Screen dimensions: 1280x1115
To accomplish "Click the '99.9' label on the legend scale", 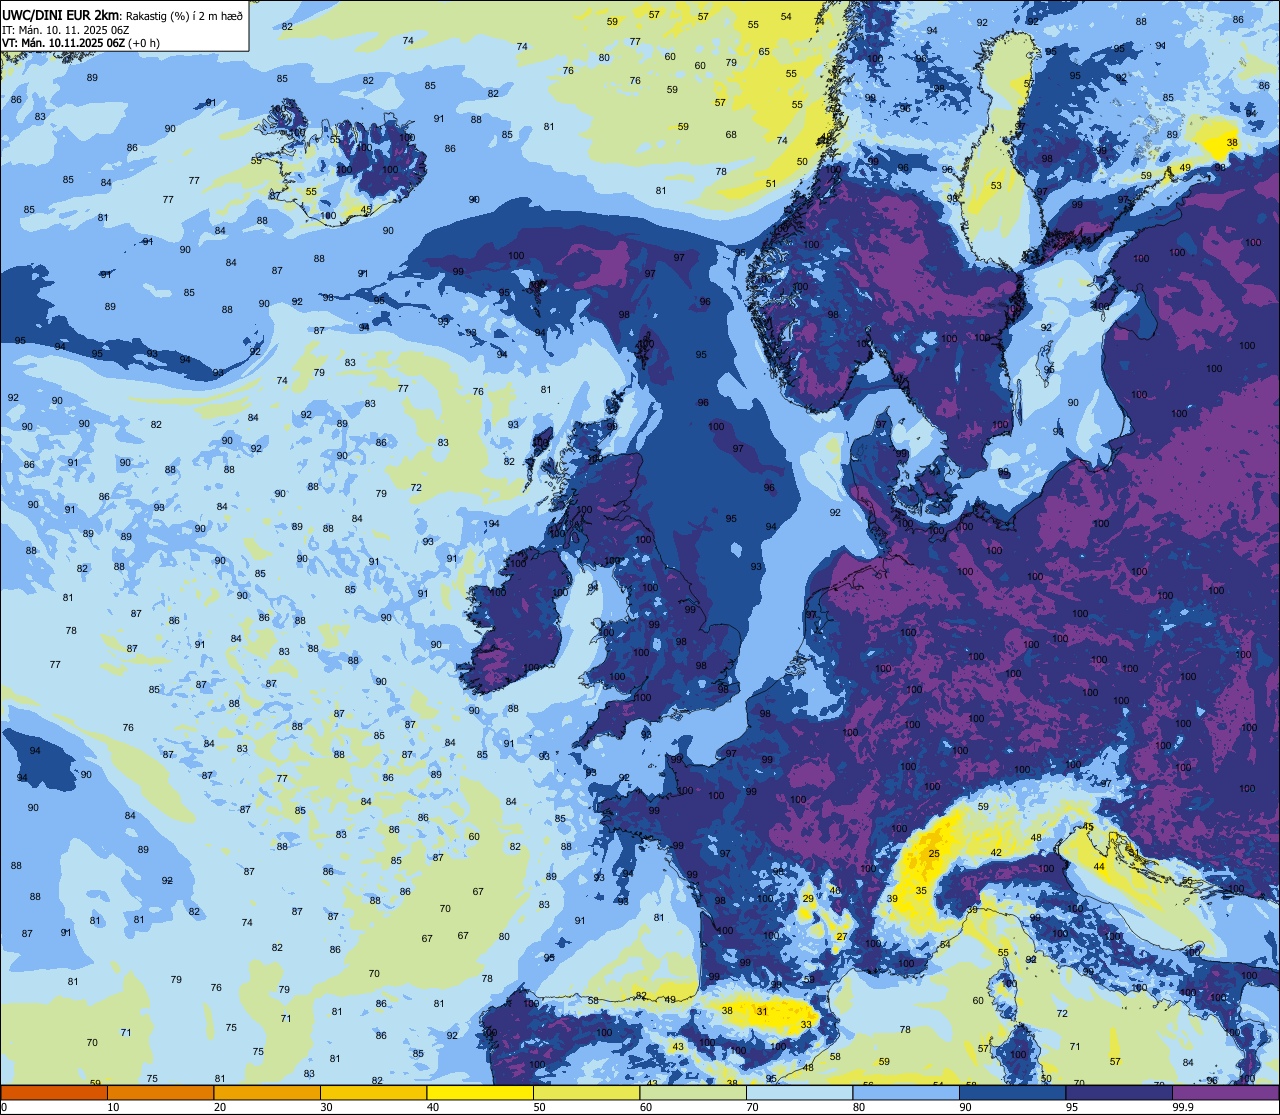I will coord(1181,1107).
